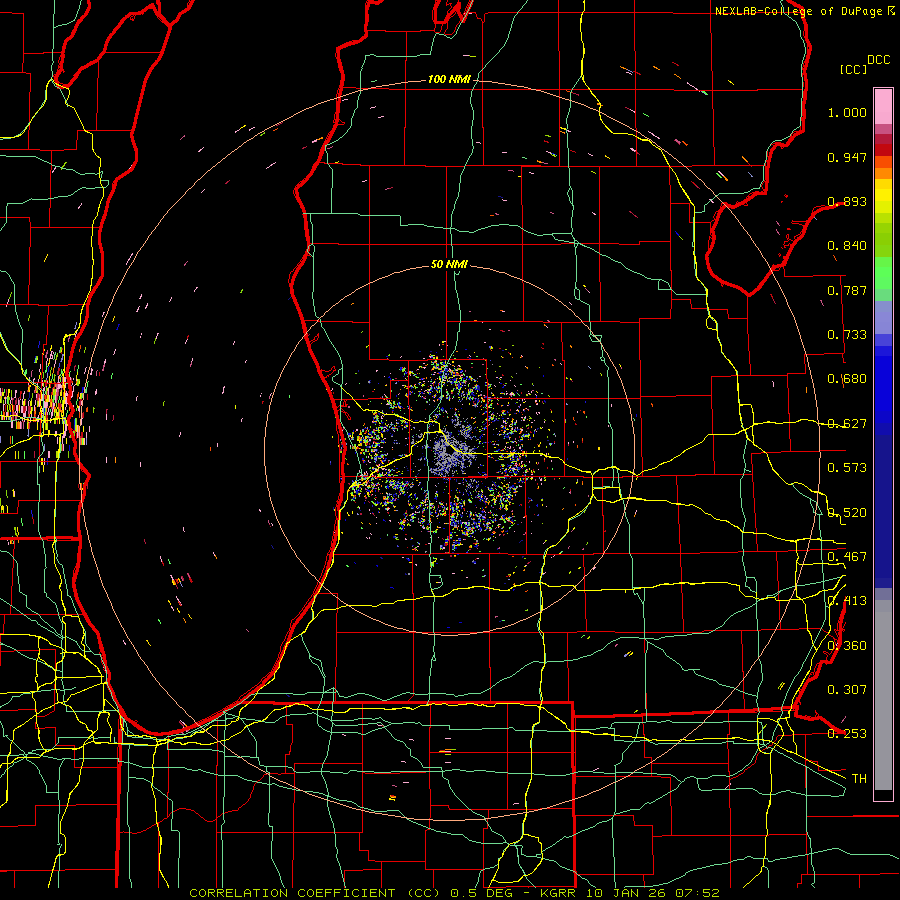Click the DCC legend heading
The height and width of the screenshot is (900, 900).
point(878,60)
